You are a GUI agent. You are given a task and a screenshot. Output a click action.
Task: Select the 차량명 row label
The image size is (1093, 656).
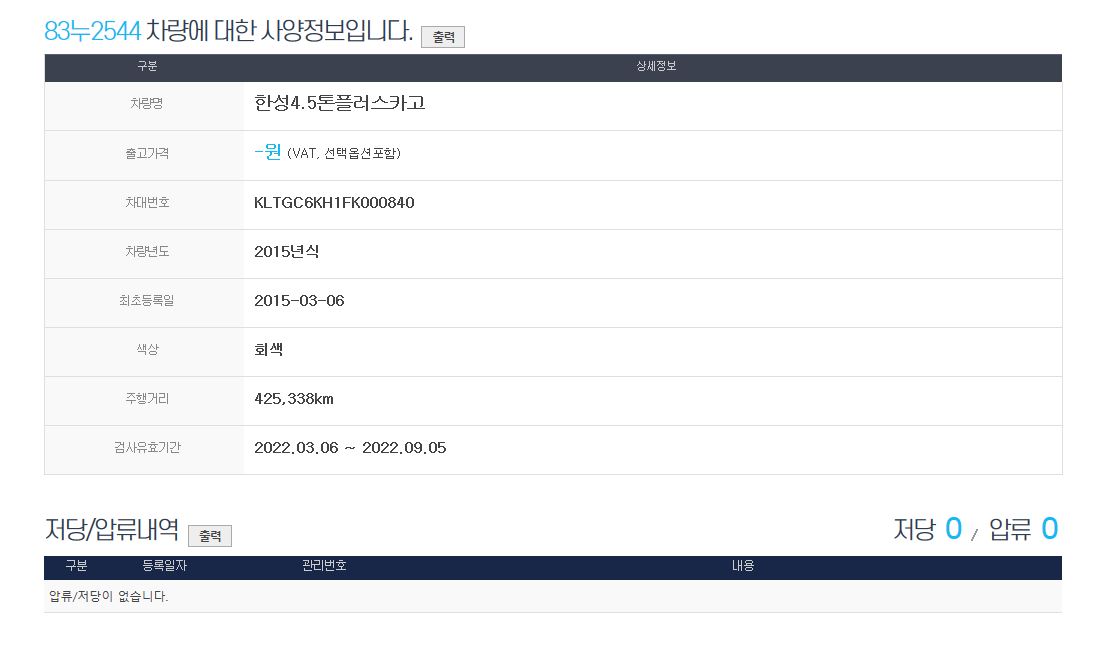(x=147, y=104)
